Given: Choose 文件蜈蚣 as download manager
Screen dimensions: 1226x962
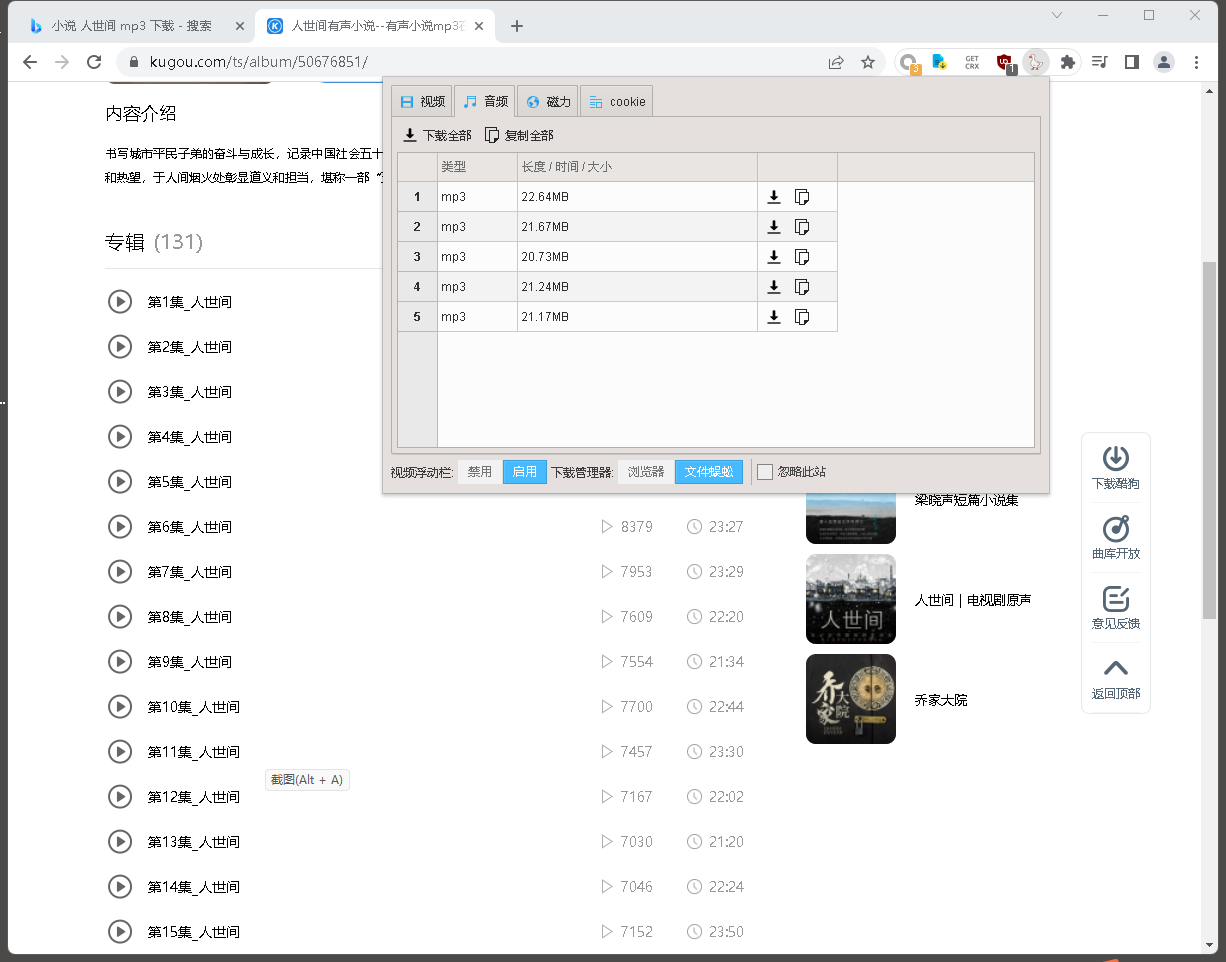Looking at the screenshot, I should [x=709, y=472].
